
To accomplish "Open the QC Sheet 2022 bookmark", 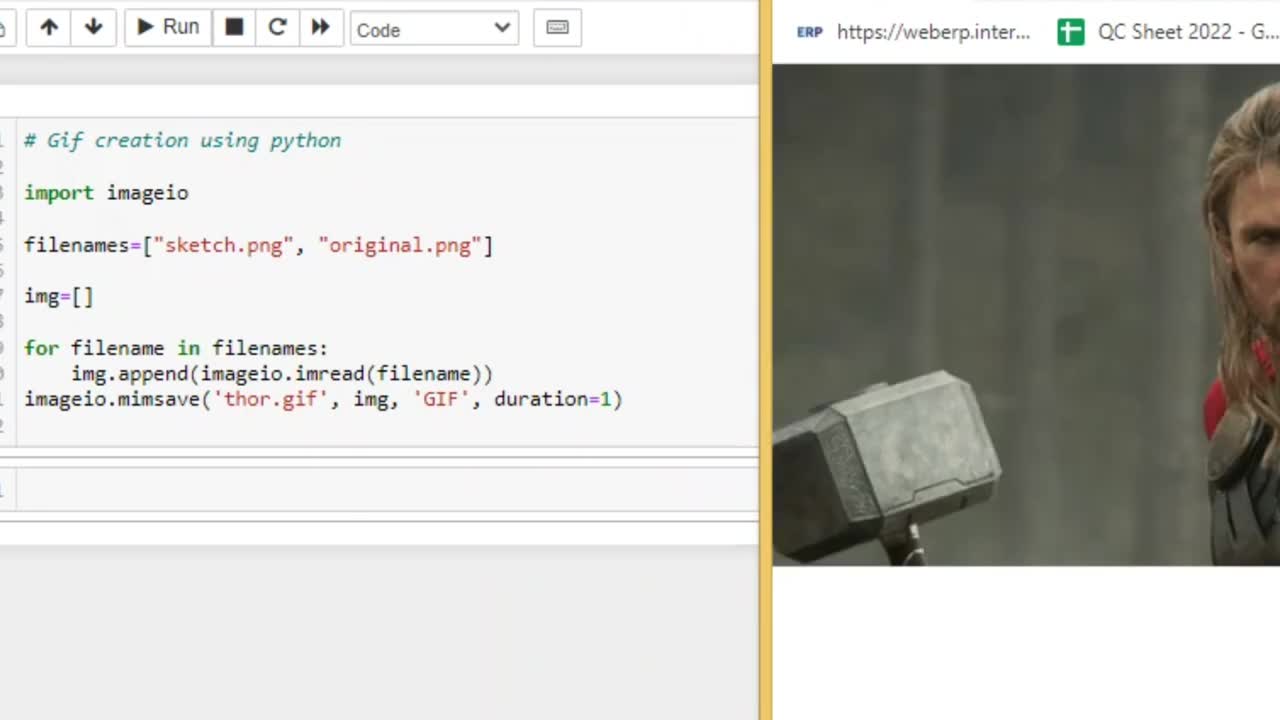I will click(1168, 32).
